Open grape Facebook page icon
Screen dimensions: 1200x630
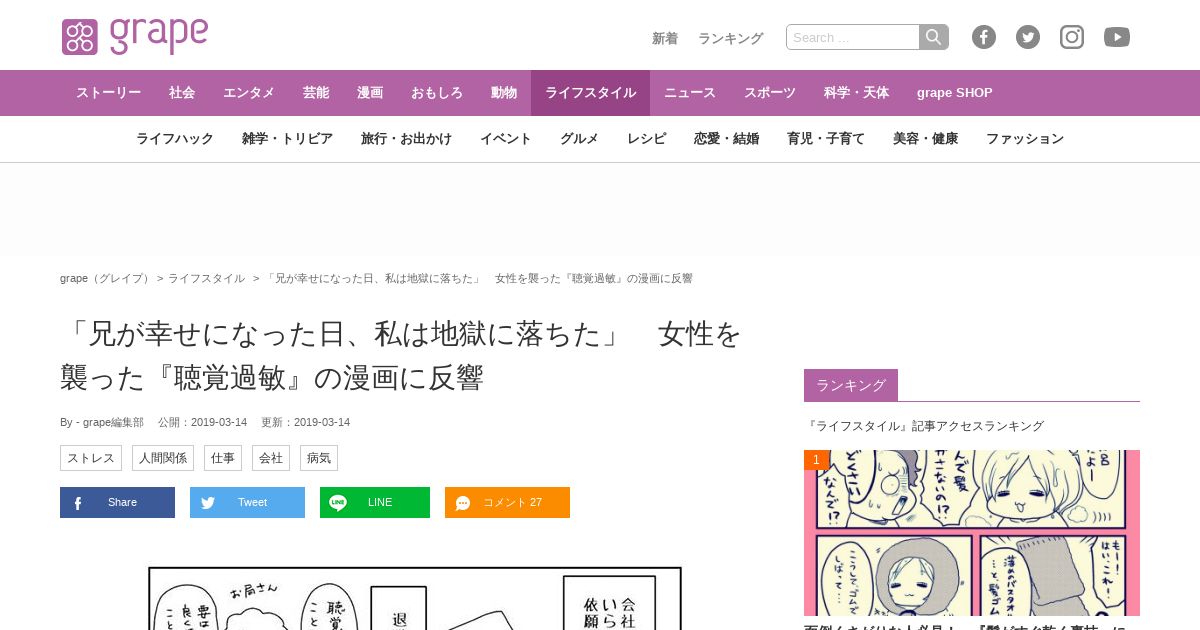coord(984,37)
